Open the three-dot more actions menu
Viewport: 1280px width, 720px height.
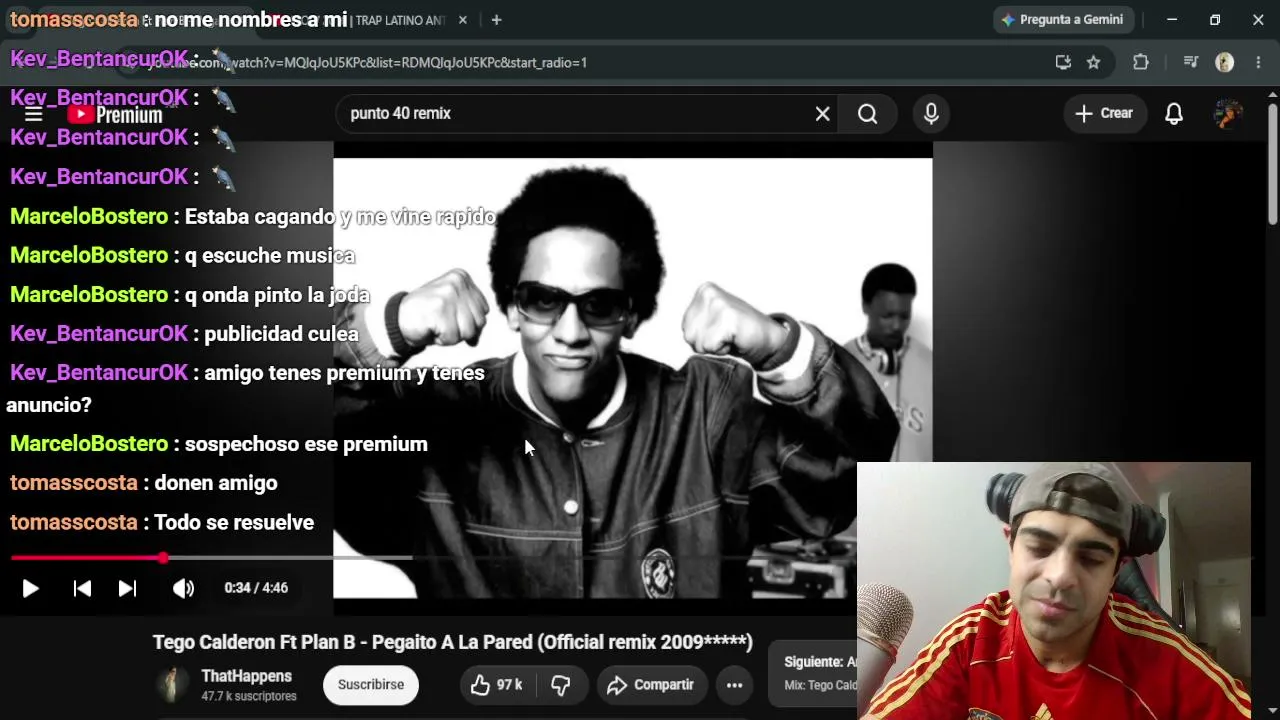tap(734, 685)
